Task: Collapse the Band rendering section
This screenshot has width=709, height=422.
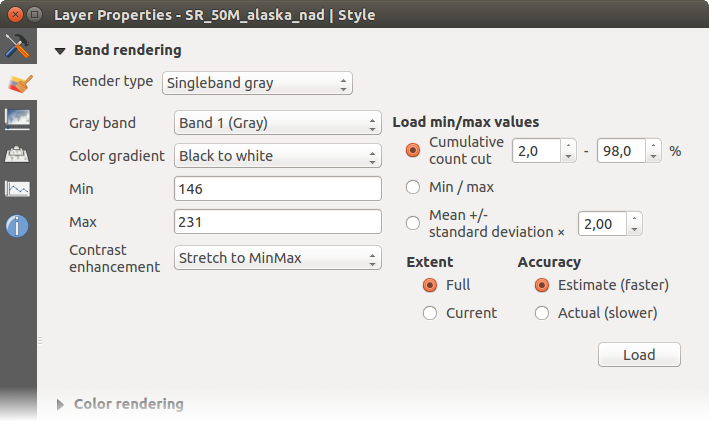Action: (x=62, y=50)
